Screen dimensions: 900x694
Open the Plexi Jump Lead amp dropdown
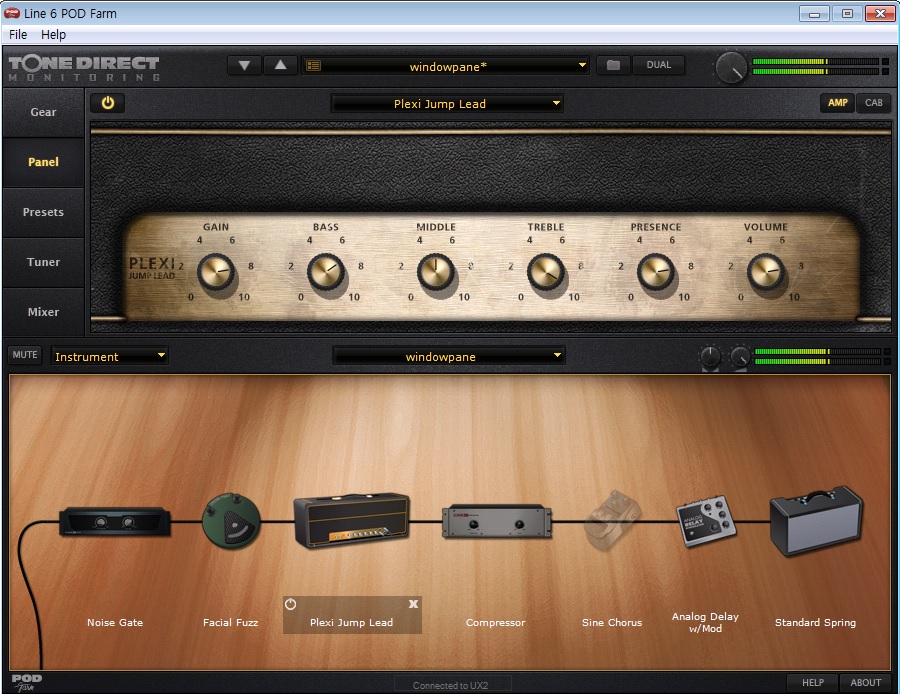[447, 104]
